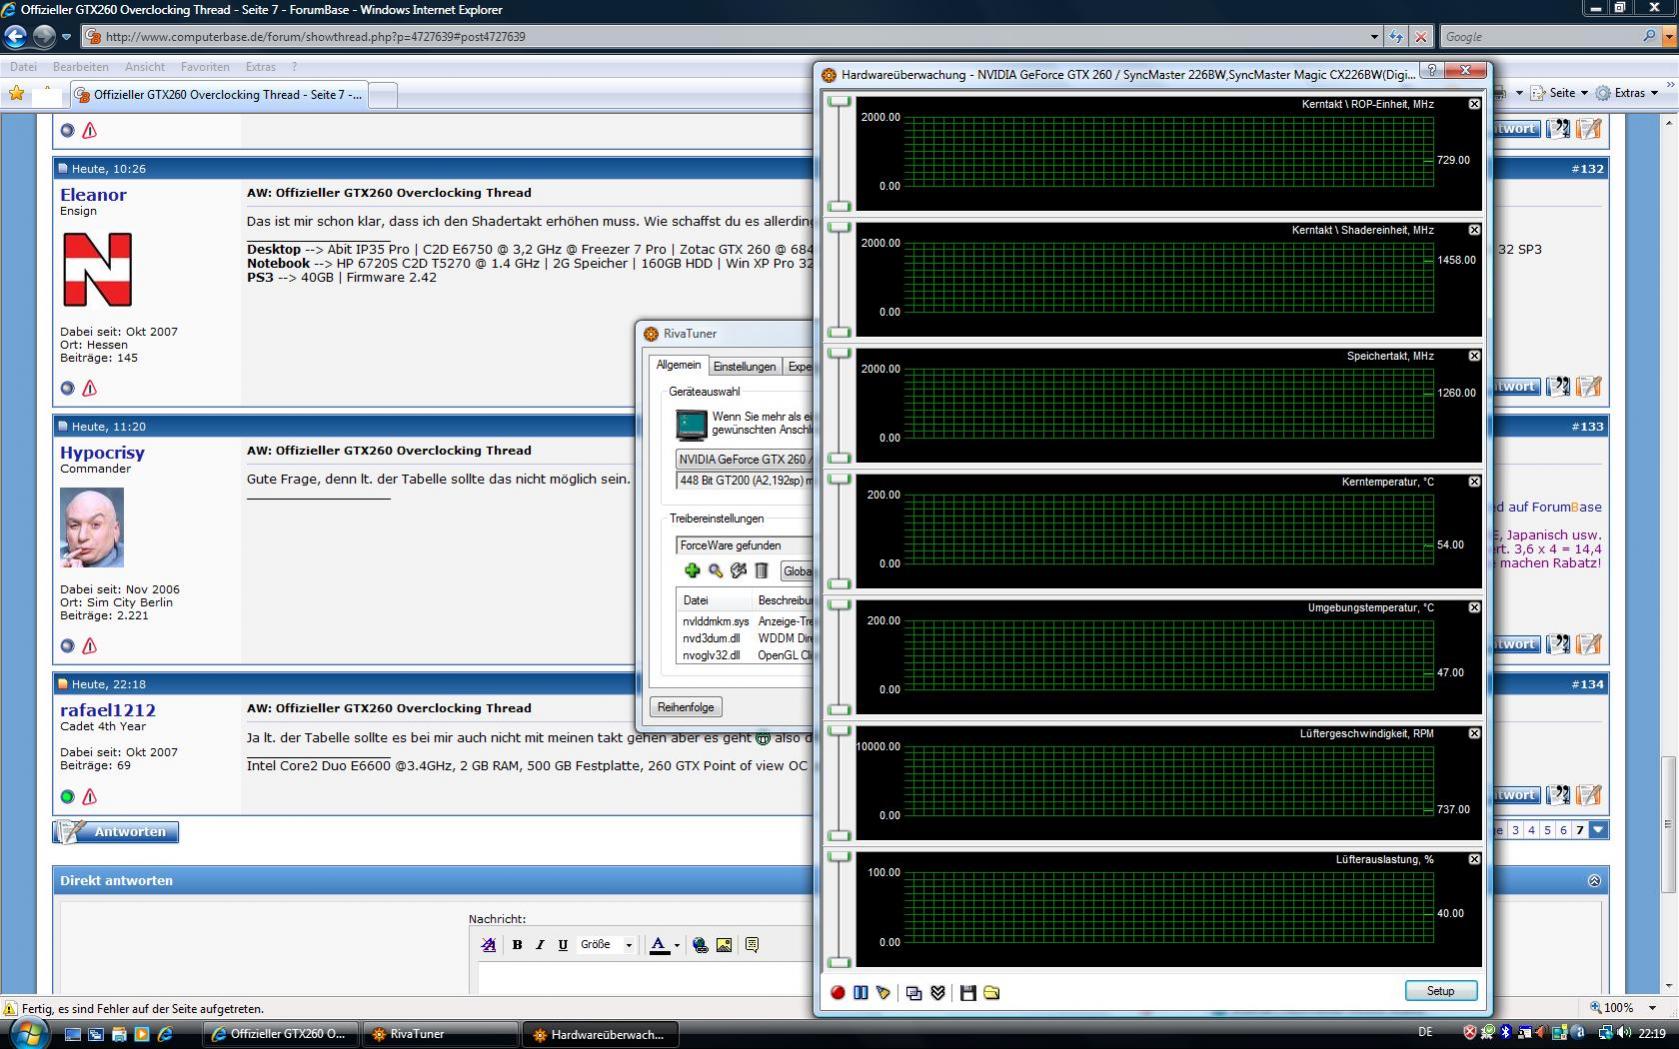Report Hypocrisy's post with the warning icon
This screenshot has width=1679, height=1049.
[x=89, y=645]
